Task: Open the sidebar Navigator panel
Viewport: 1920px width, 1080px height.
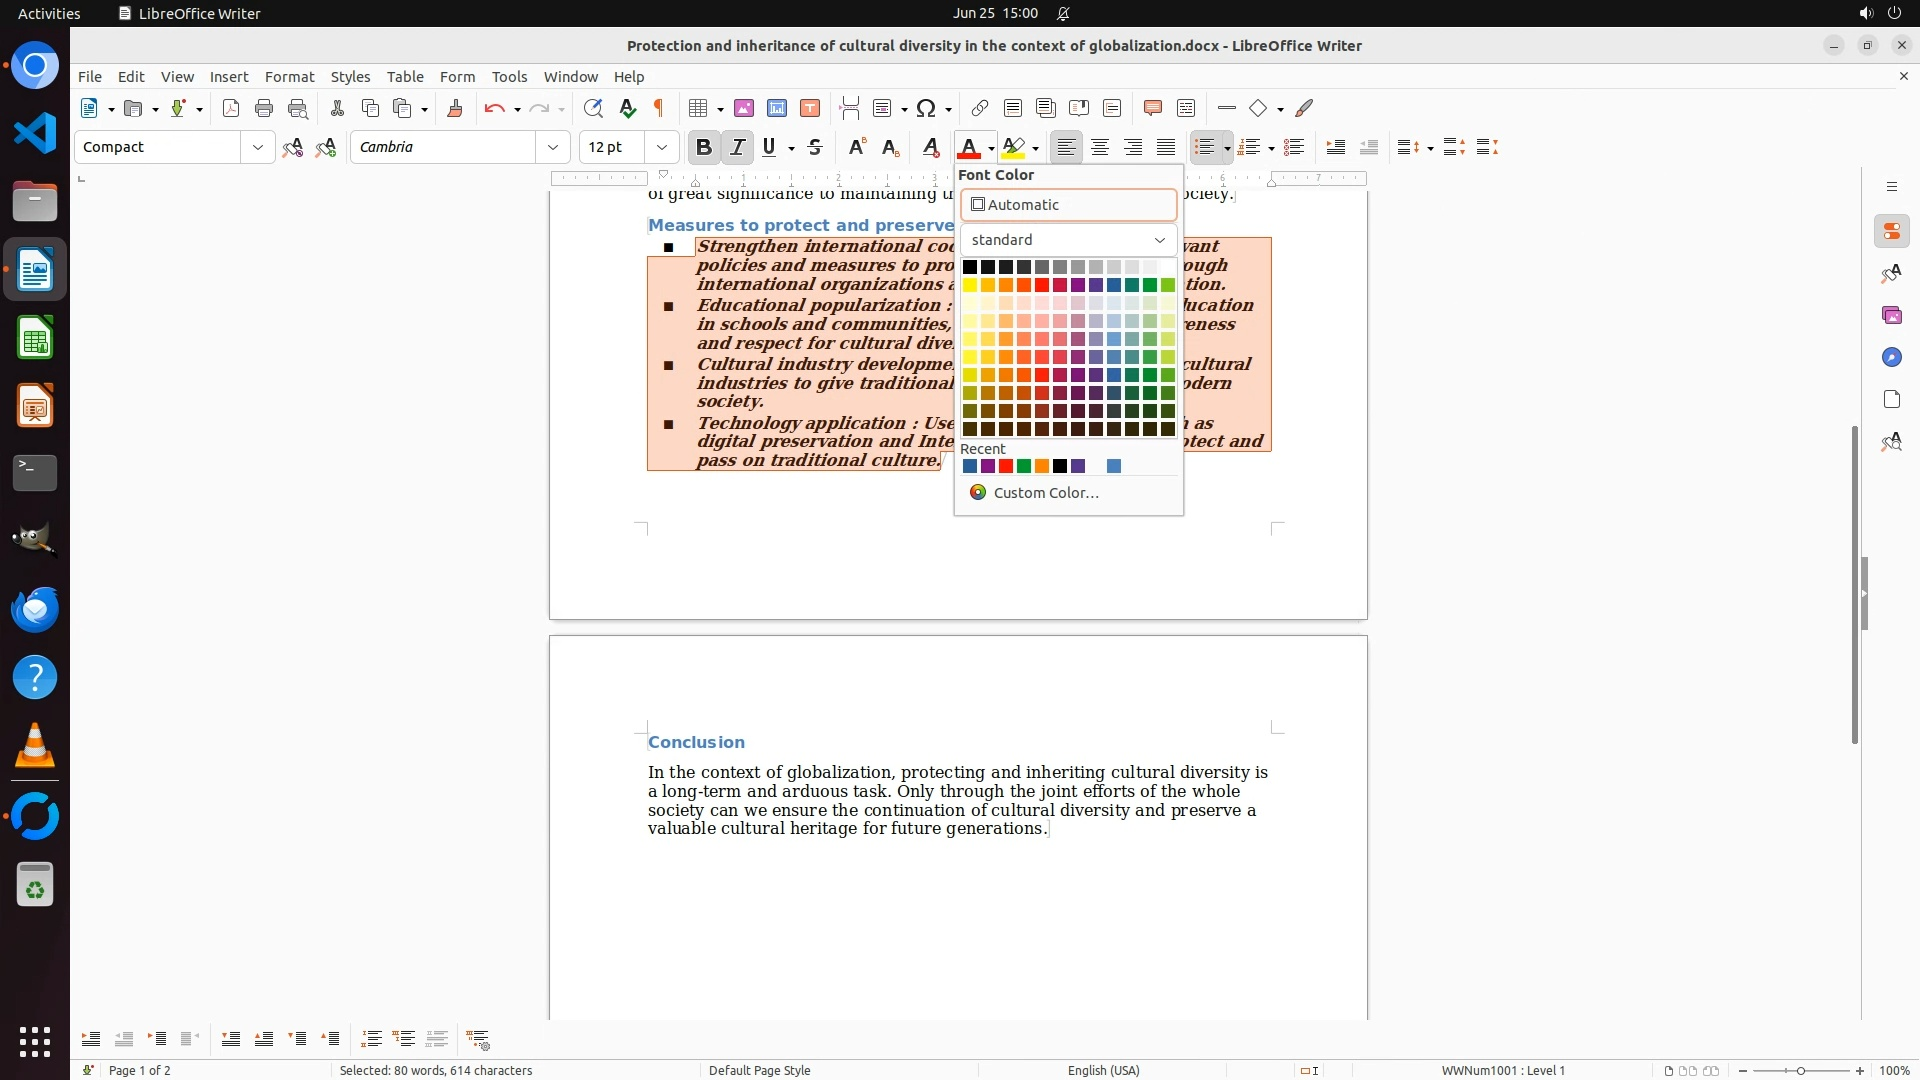Action: [x=1891, y=357]
